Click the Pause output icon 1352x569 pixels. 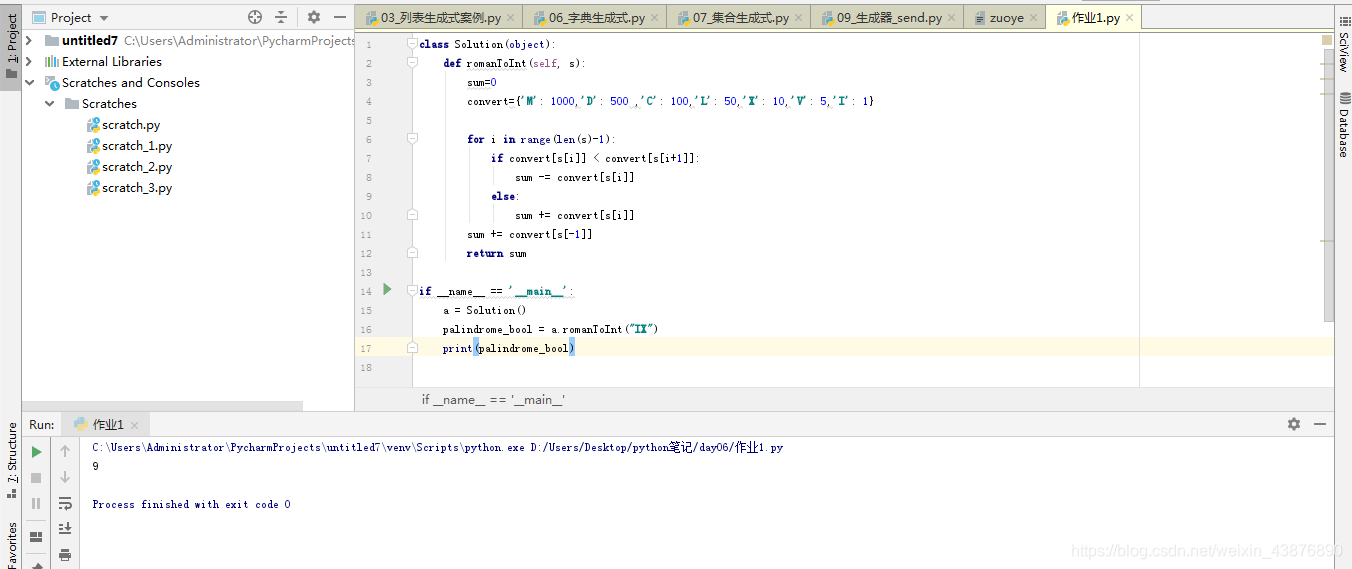pos(37,504)
